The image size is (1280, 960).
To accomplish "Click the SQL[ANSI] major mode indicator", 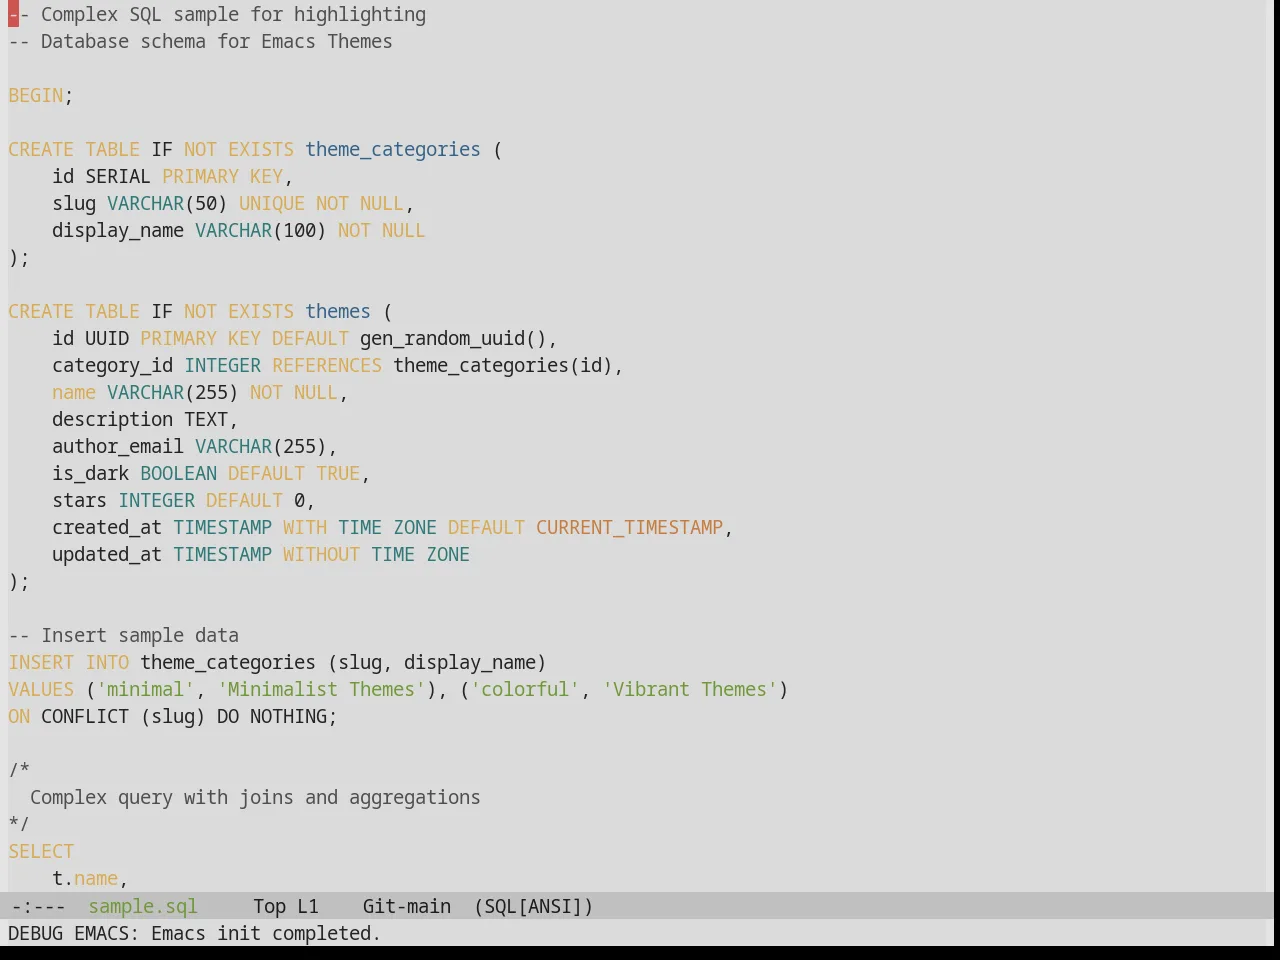I will click(x=534, y=906).
